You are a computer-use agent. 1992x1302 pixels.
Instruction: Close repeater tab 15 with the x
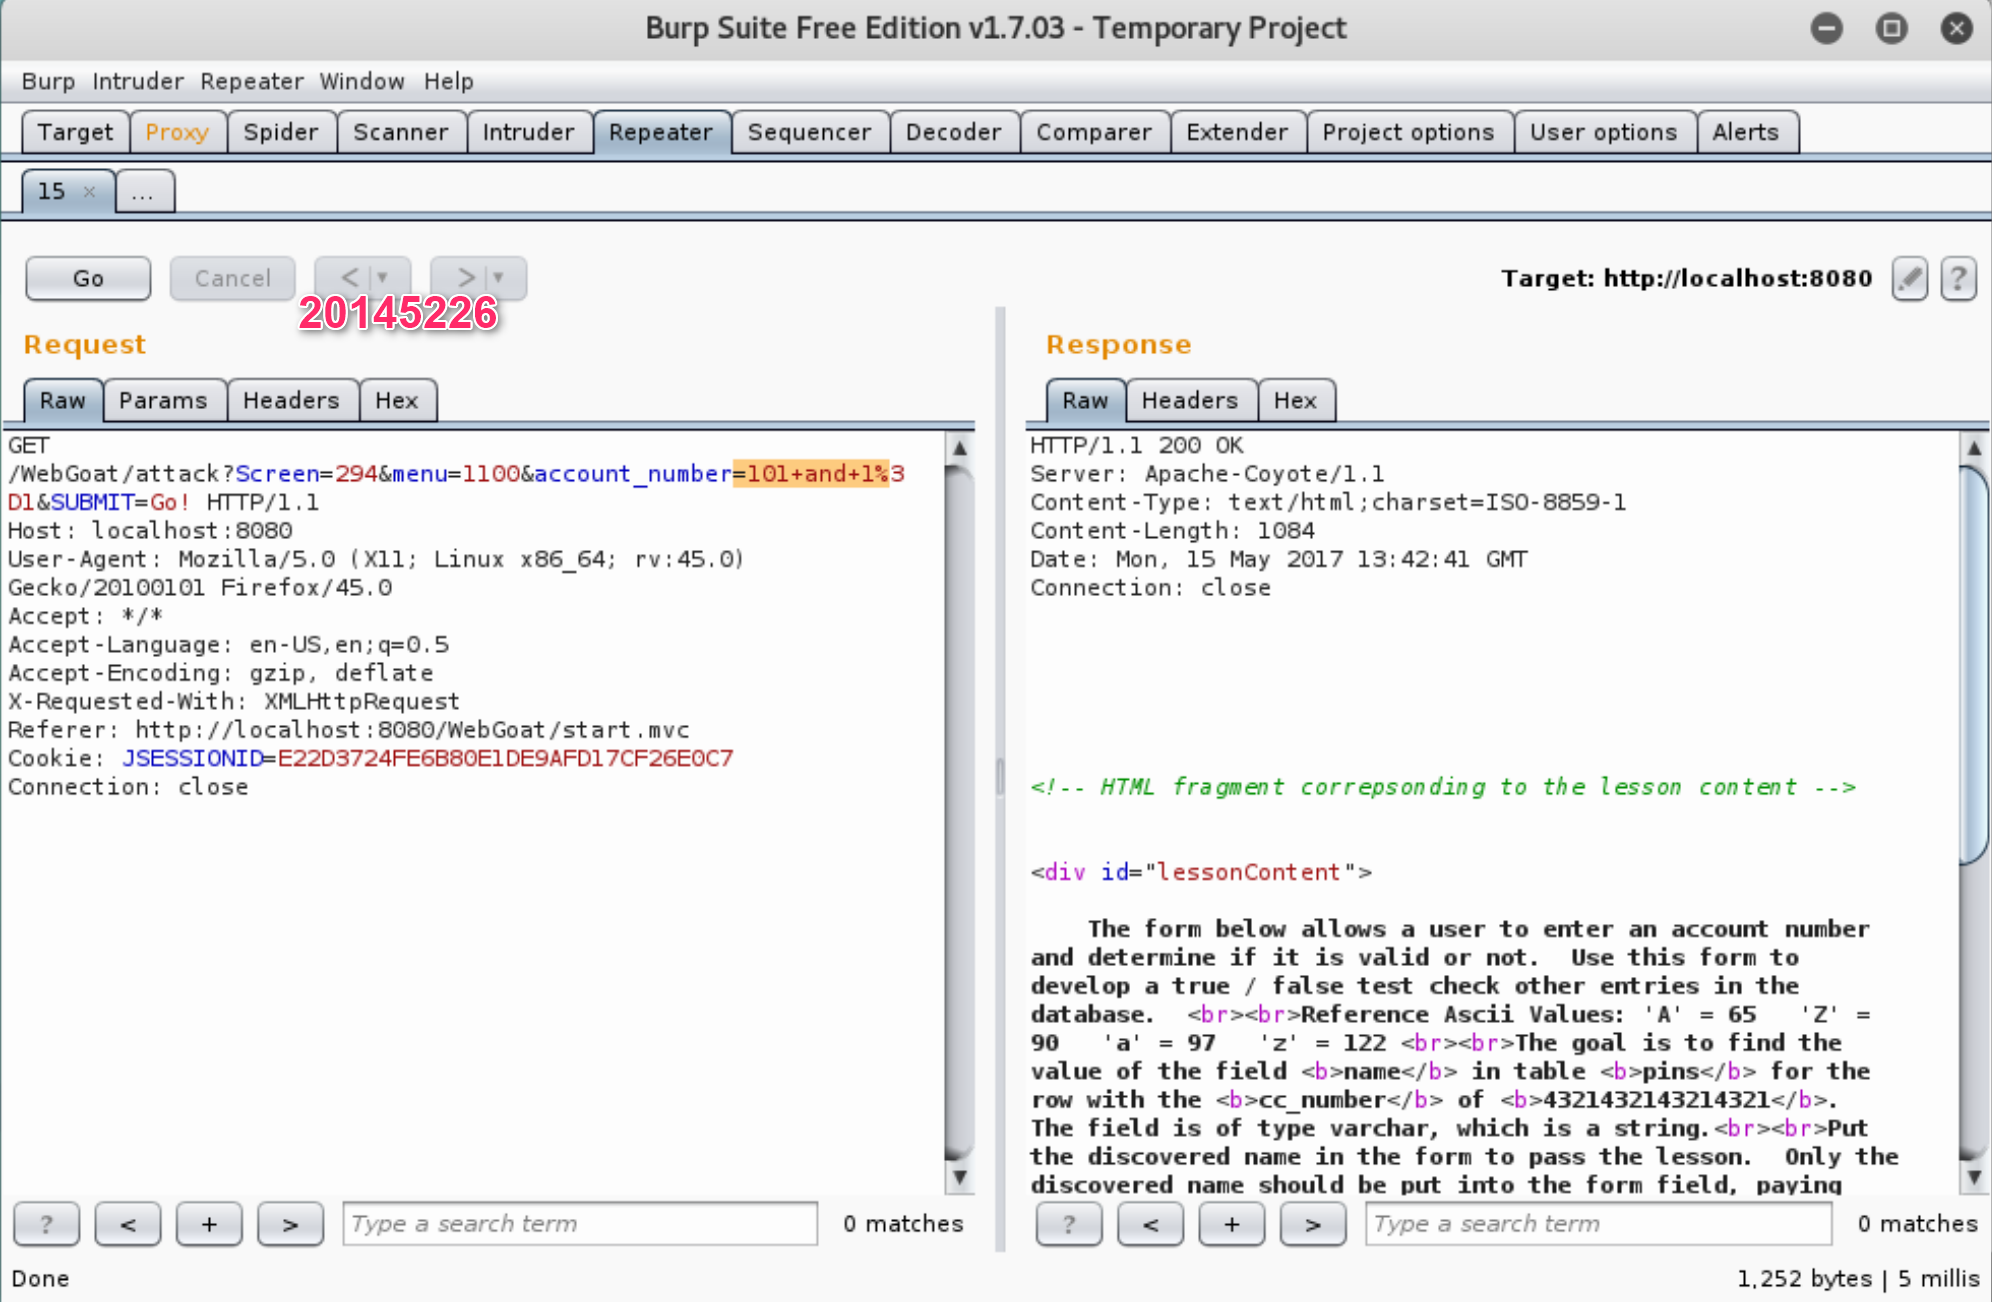pos(89,191)
